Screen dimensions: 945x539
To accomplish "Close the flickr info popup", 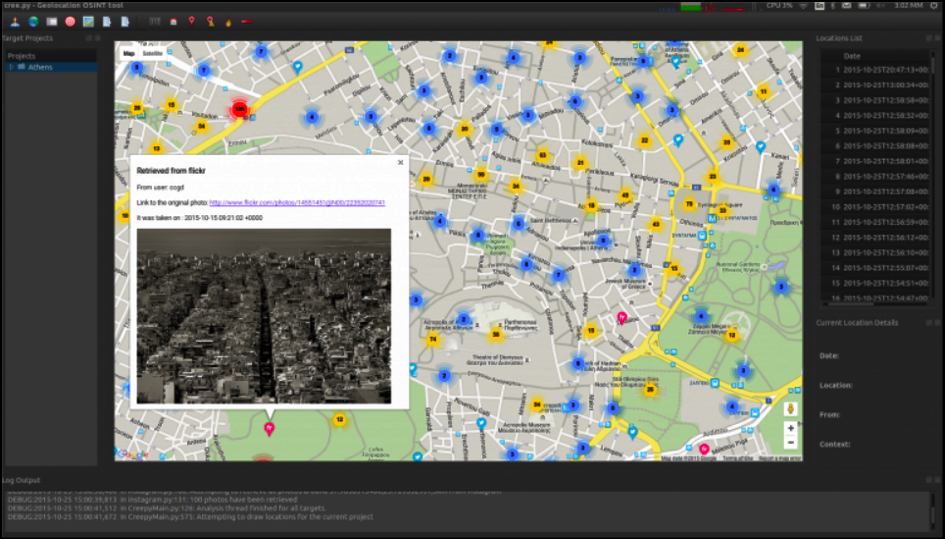I will tap(400, 162).
